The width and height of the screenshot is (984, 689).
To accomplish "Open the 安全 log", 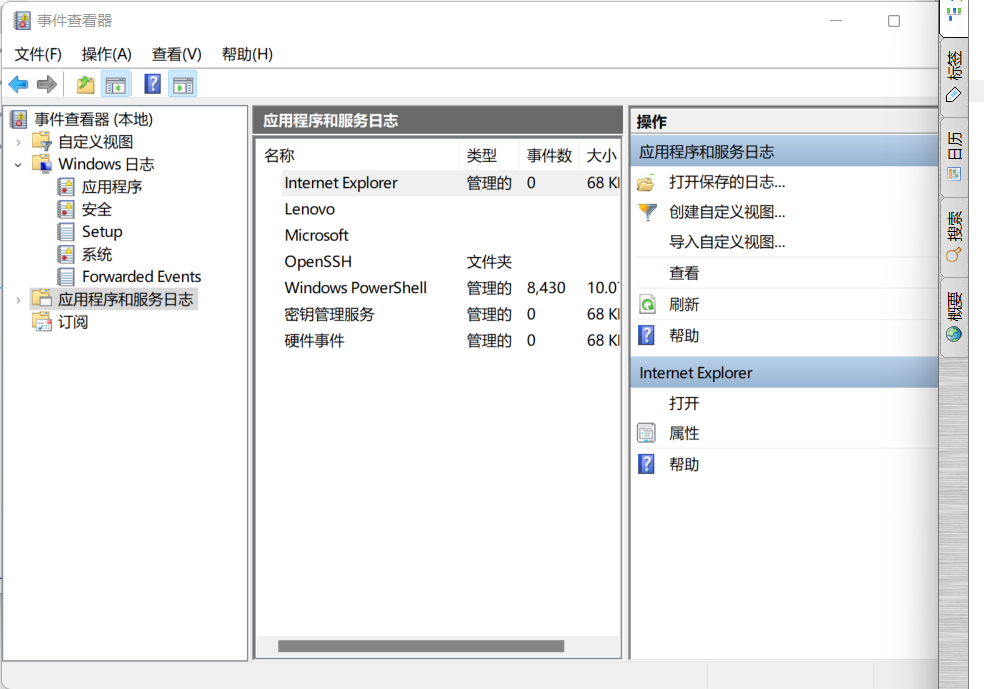I will [97, 210].
